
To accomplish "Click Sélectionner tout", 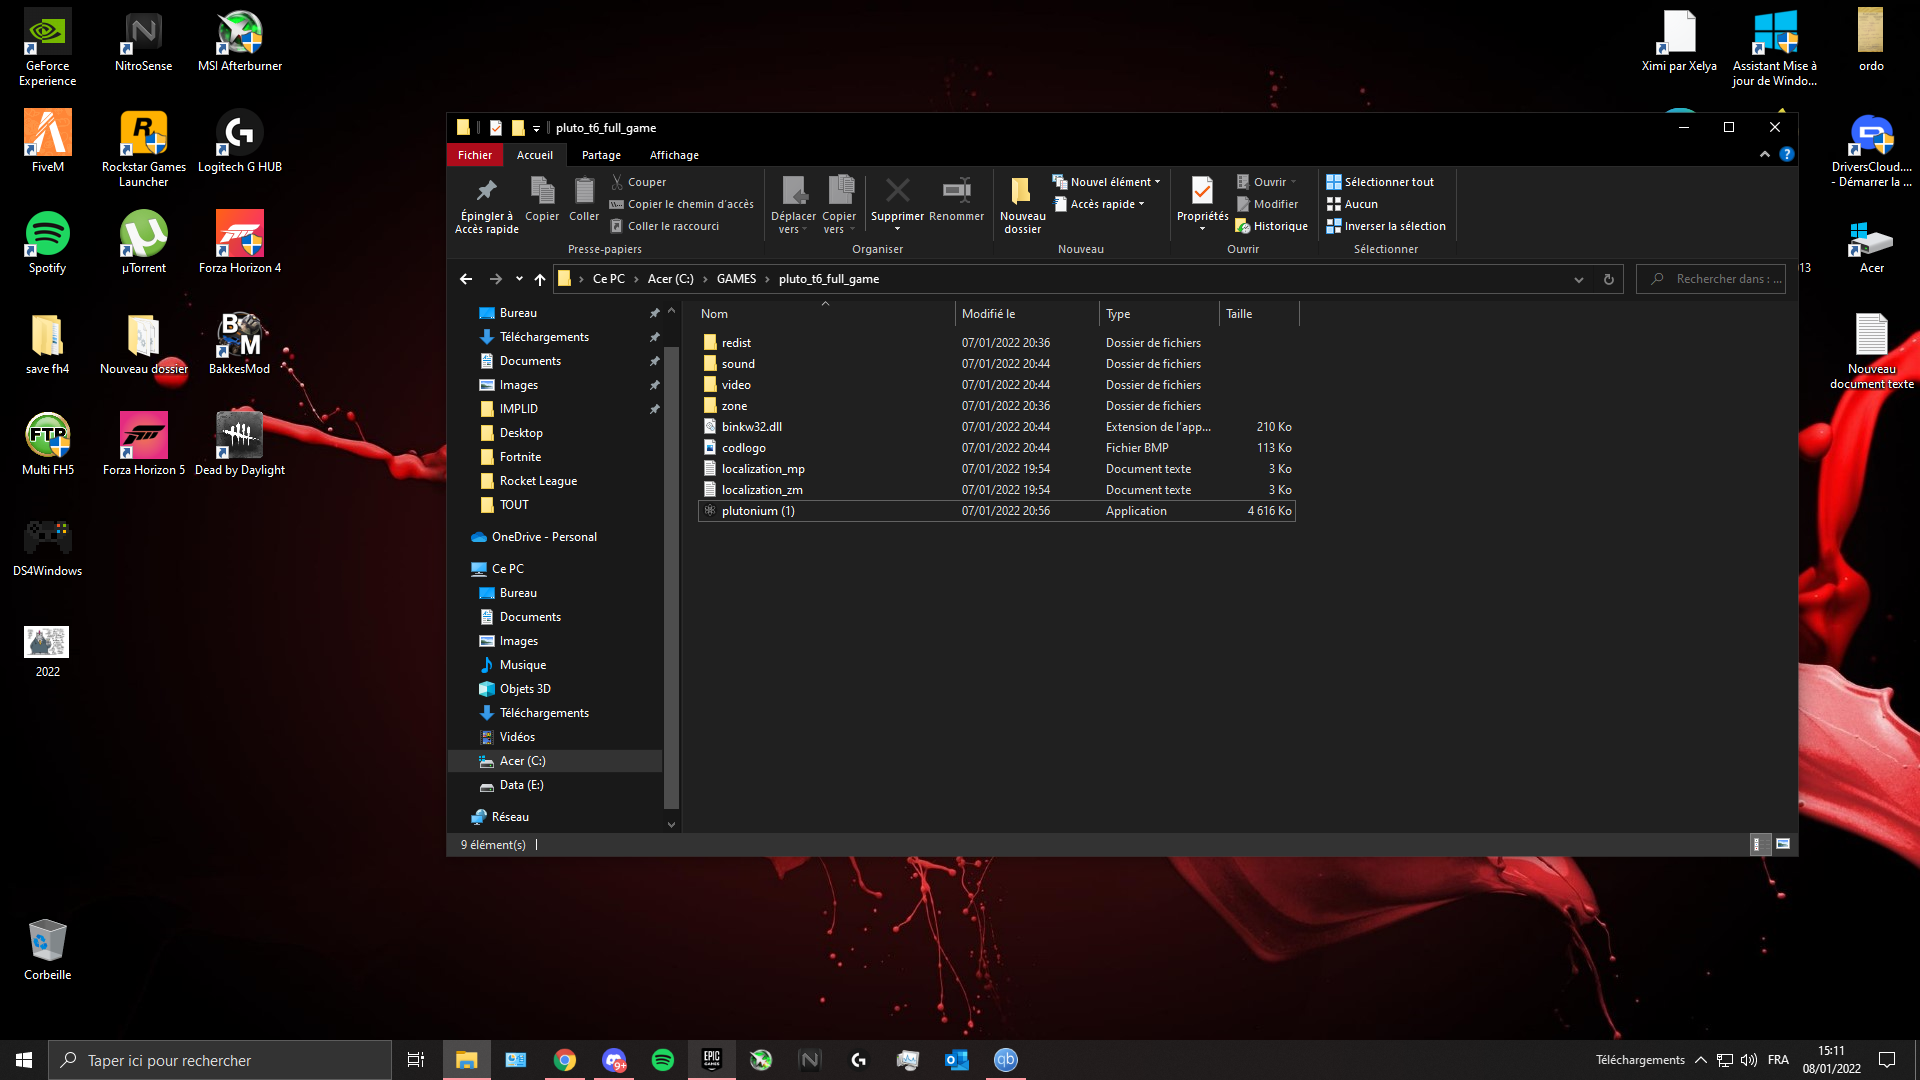I will 1380,182.
